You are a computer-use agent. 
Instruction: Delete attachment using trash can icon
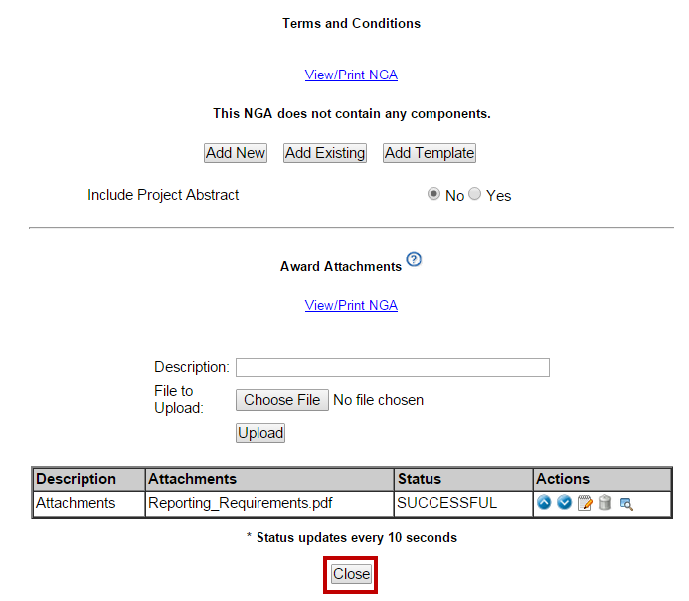[605, 503]
